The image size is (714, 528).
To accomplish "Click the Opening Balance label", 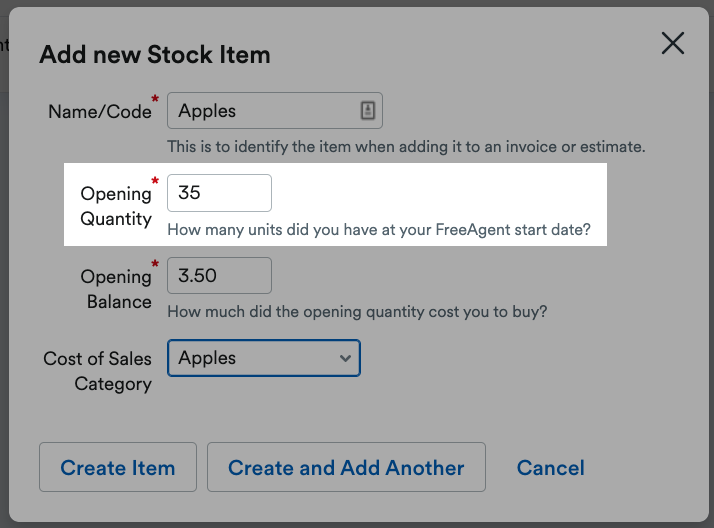I will point(116,289).
